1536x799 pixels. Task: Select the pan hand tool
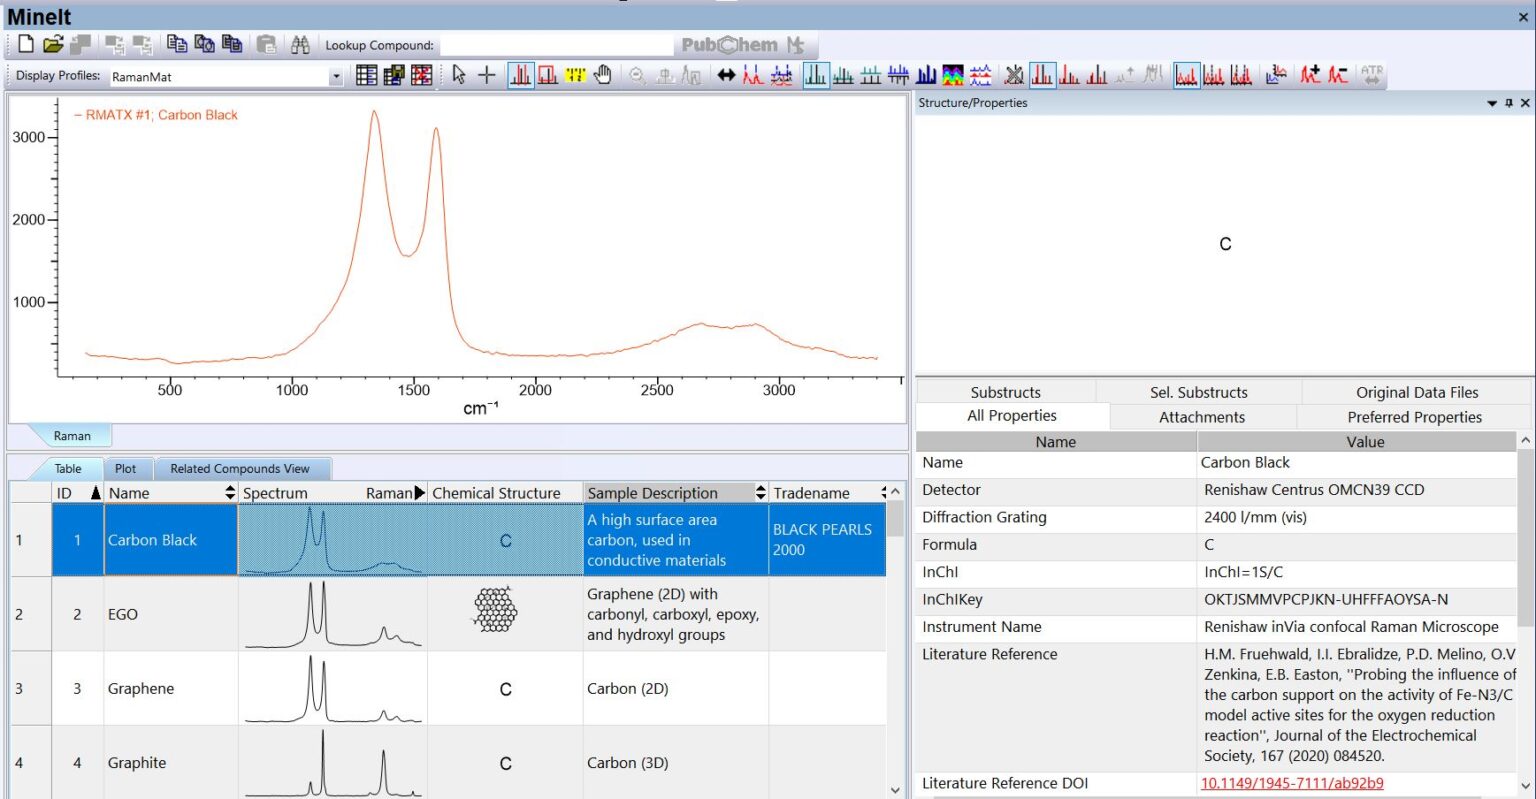[602, 75]
